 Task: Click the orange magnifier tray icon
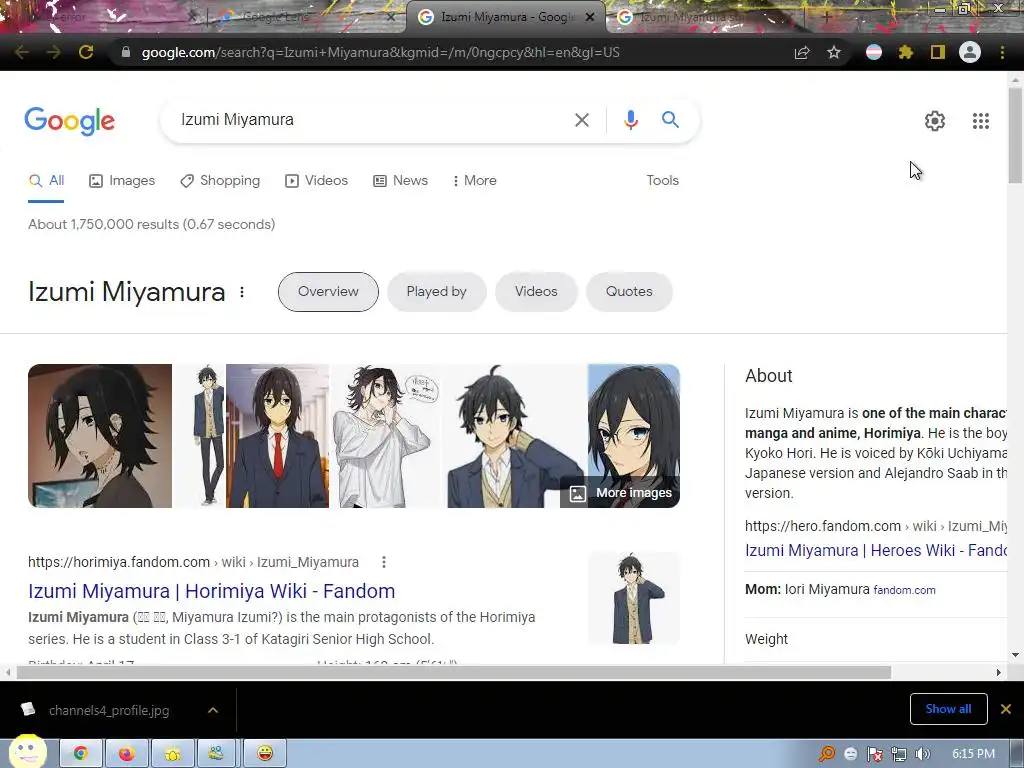[x=827, y=754]
